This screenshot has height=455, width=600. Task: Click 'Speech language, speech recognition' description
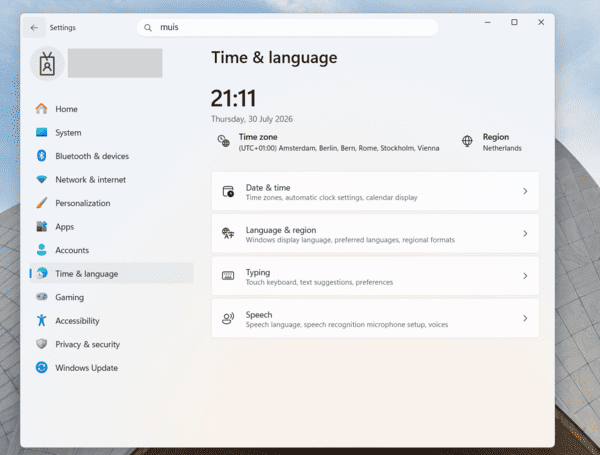click(347, 325)
